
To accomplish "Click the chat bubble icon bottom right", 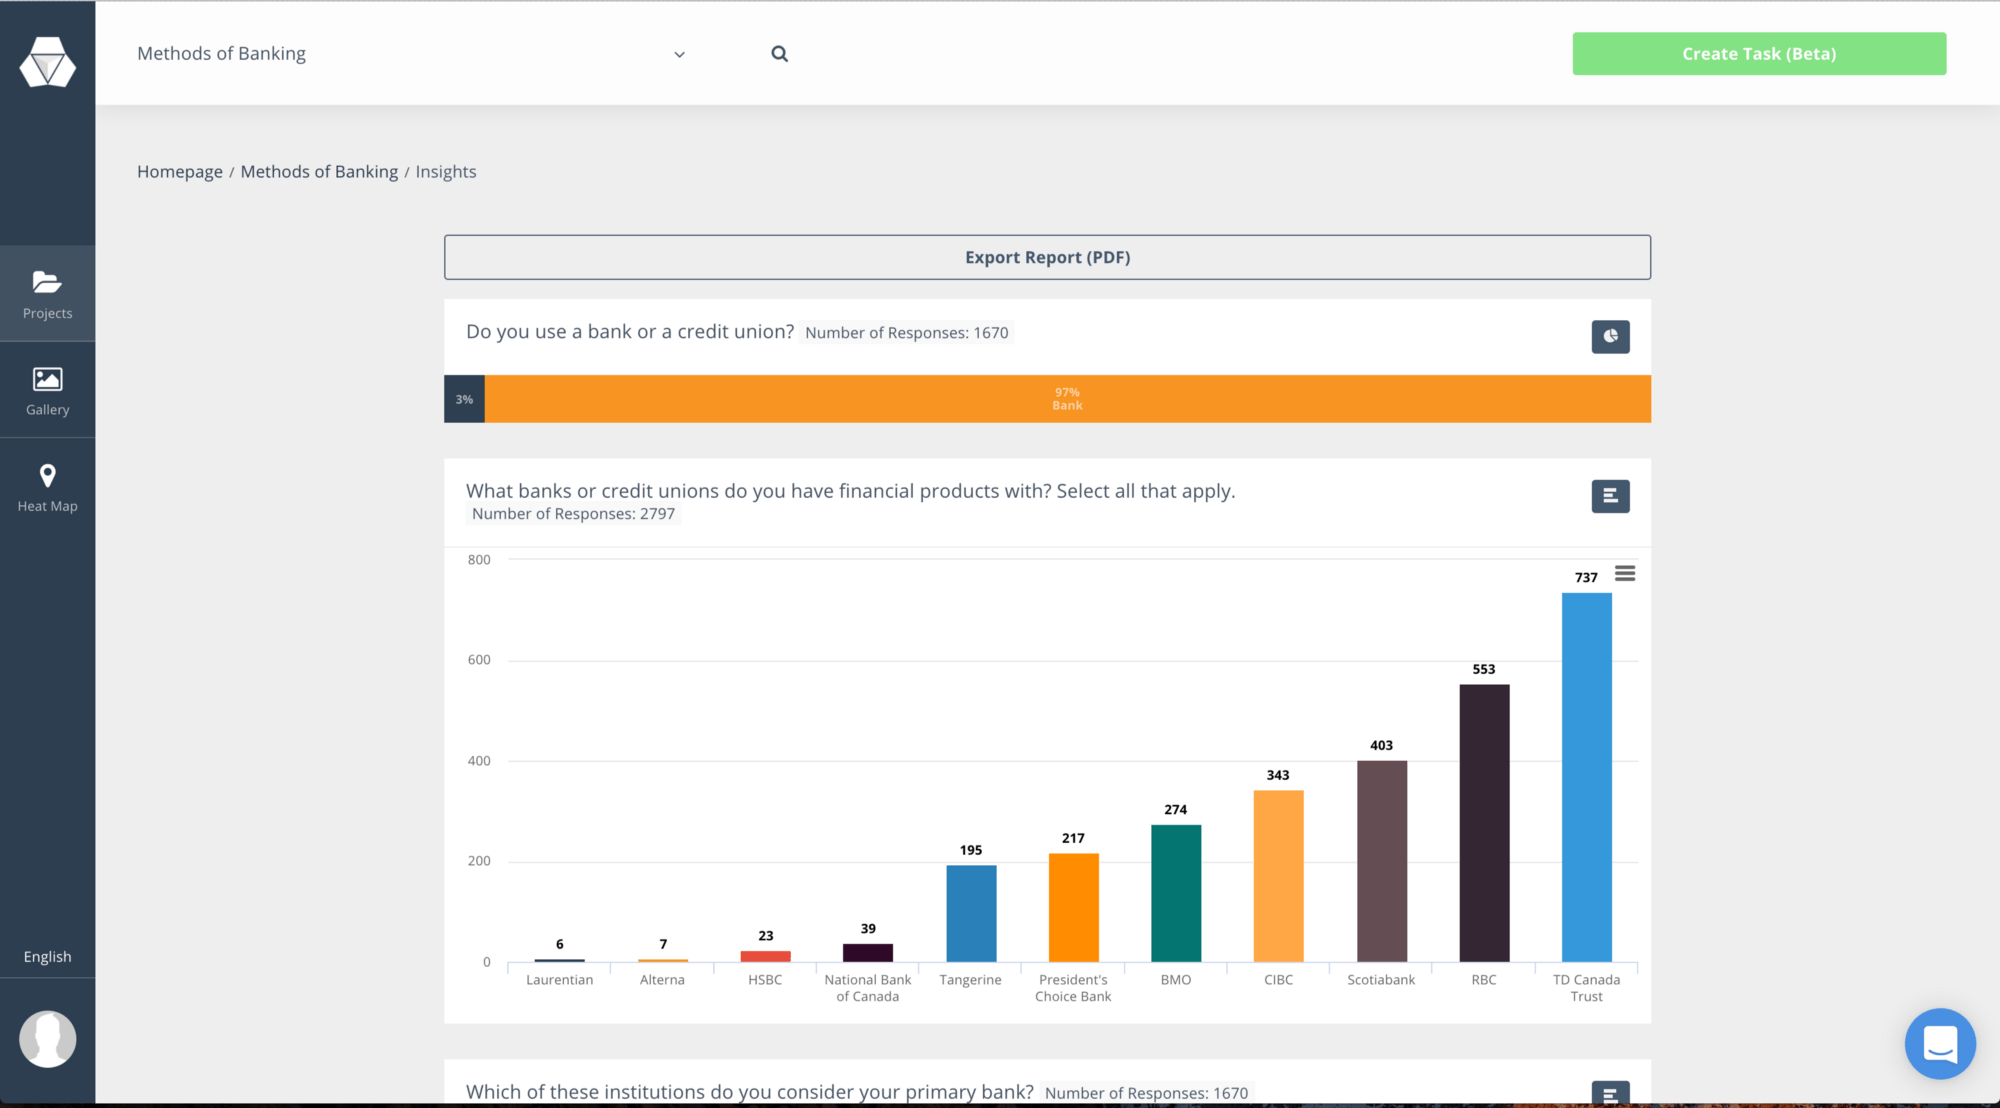I will (x=1940, y=1044).
